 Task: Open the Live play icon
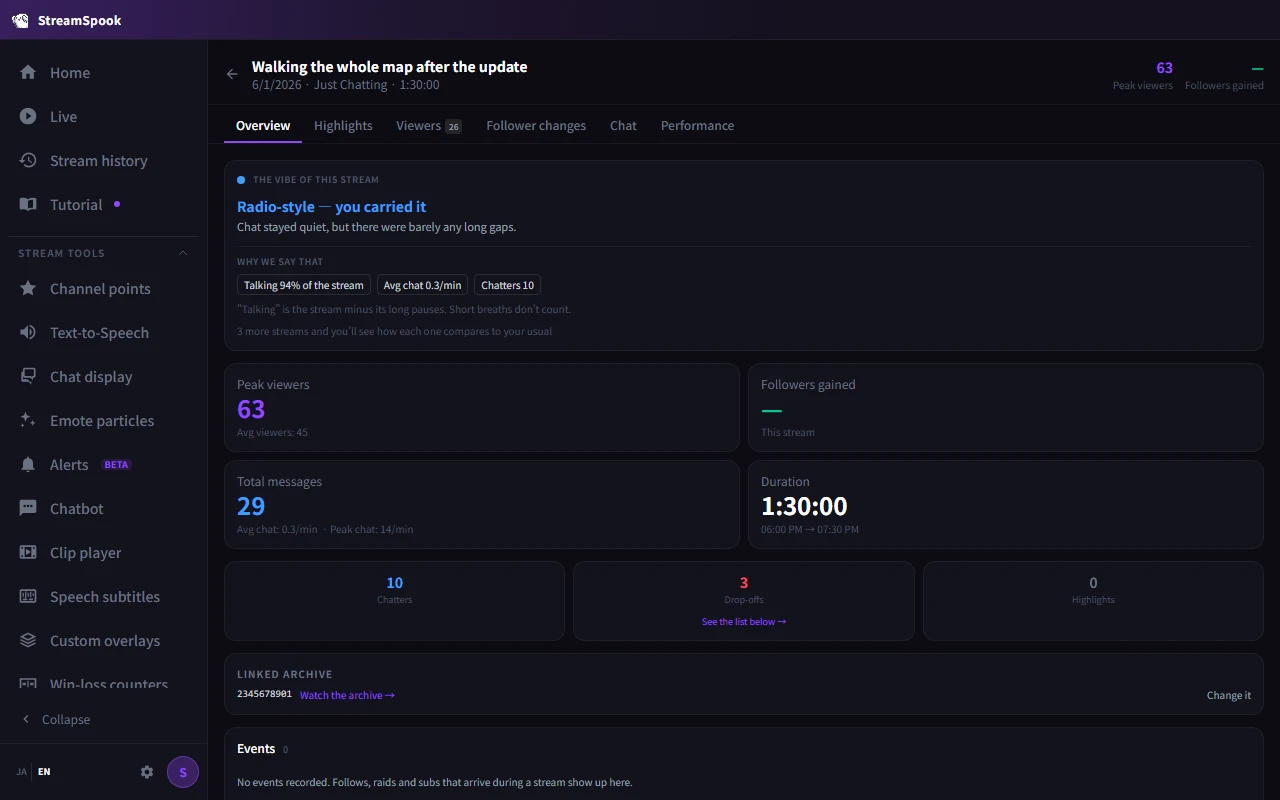click(x=28, y=116)
